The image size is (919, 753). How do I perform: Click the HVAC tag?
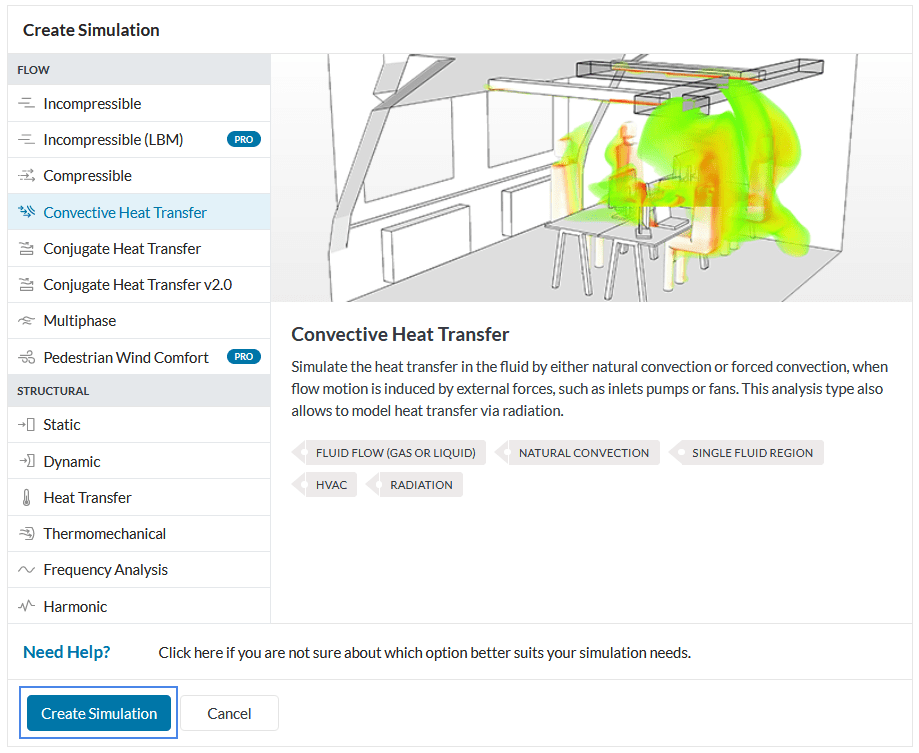coord(331,484)
